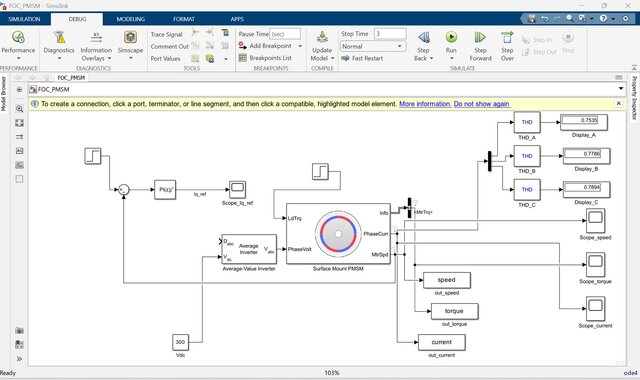Click the Undo icon in the quick access toolbar
Screen dimensions: 640x380
[x=544, y=19]
